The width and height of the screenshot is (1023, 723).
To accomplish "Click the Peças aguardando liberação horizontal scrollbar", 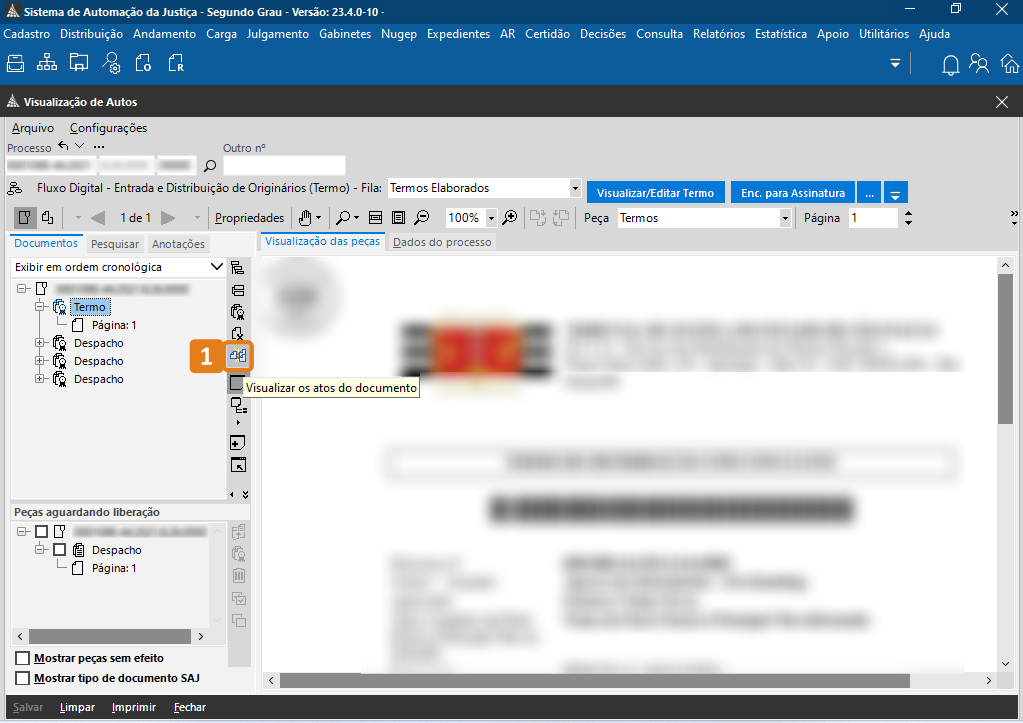I will (110, 636).
